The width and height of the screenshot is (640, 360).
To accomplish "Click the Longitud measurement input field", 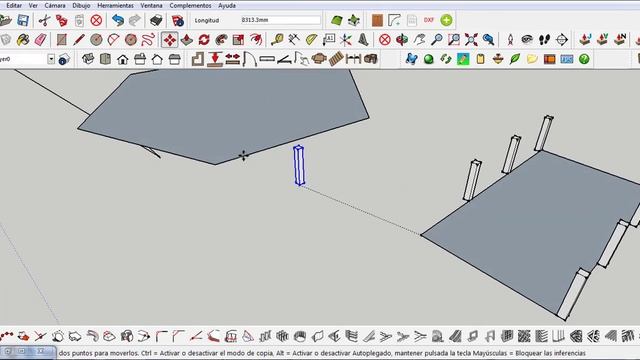I will click(281, 20).
